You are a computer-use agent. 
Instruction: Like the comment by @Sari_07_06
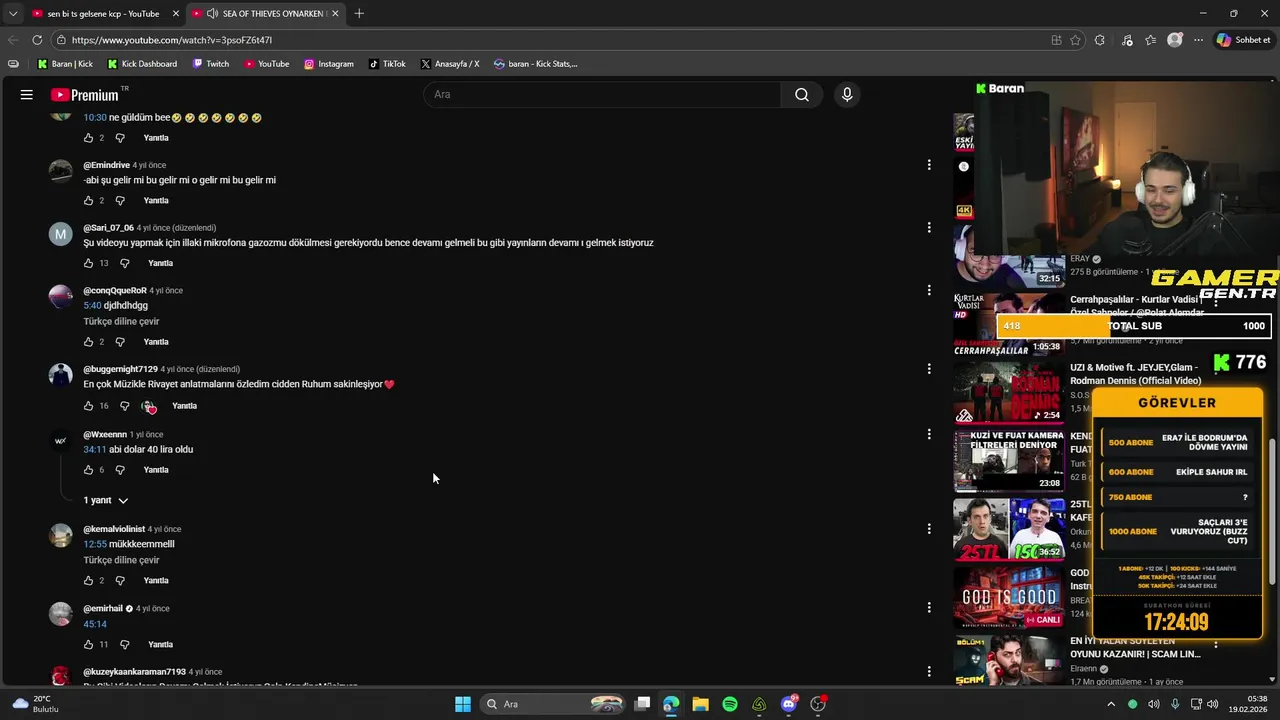pos(88,264)
